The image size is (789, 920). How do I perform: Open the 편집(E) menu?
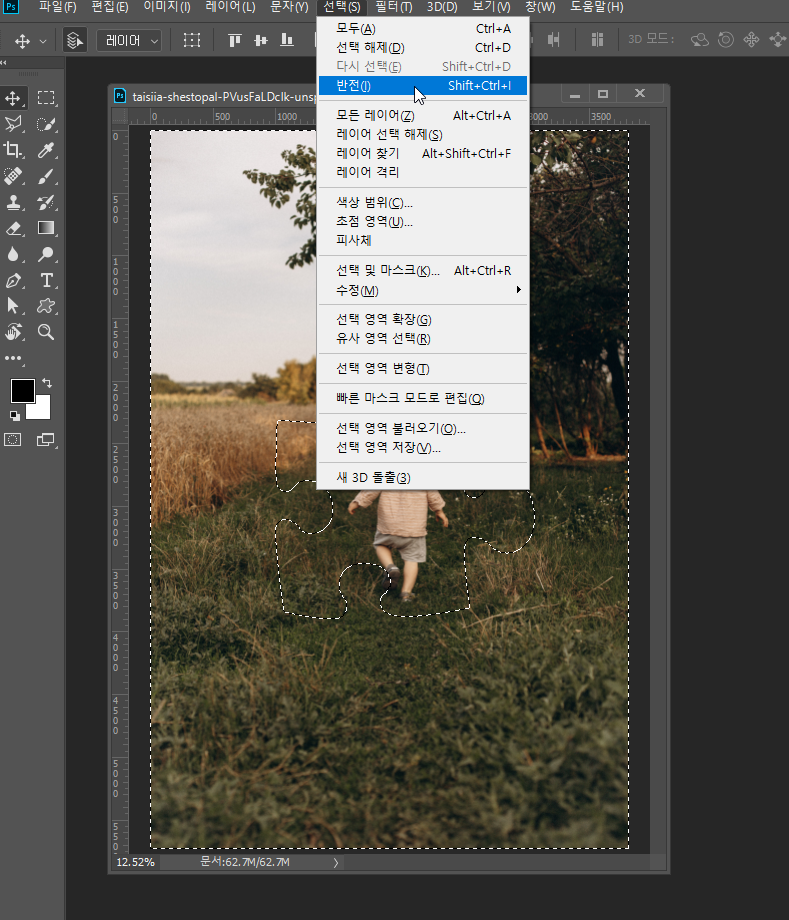(x=110, y=7)
